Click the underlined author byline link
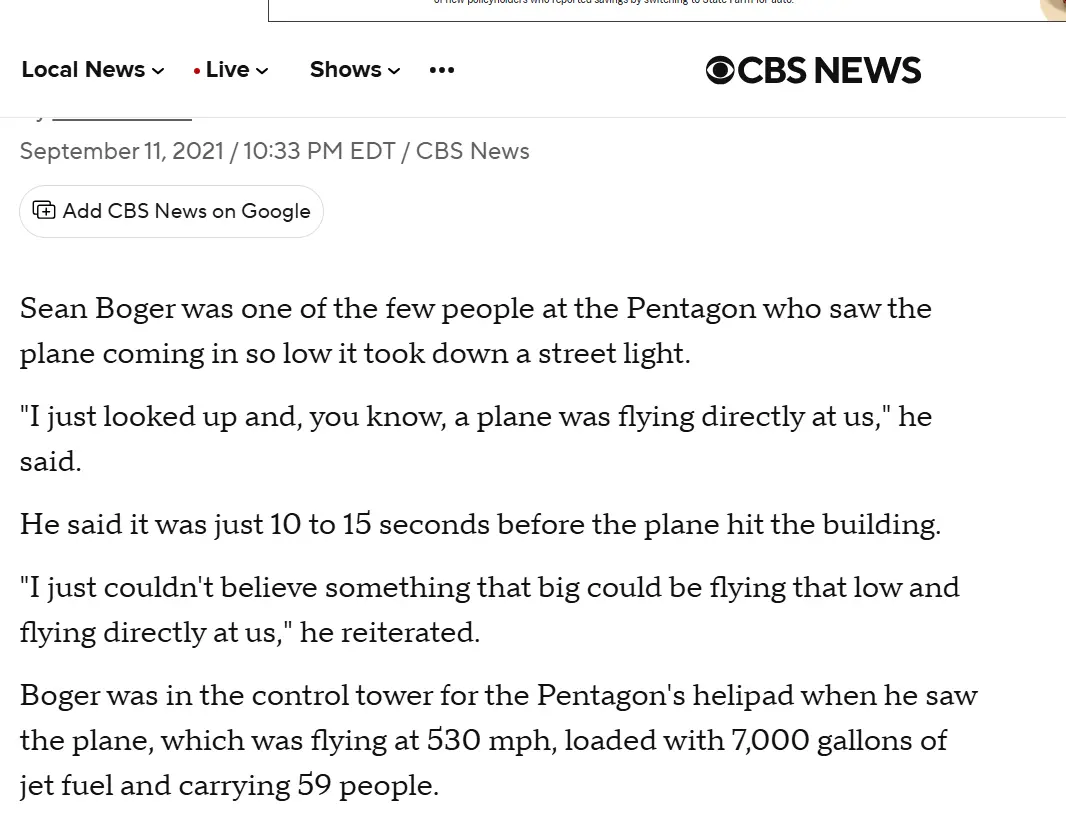 [121, 118]
